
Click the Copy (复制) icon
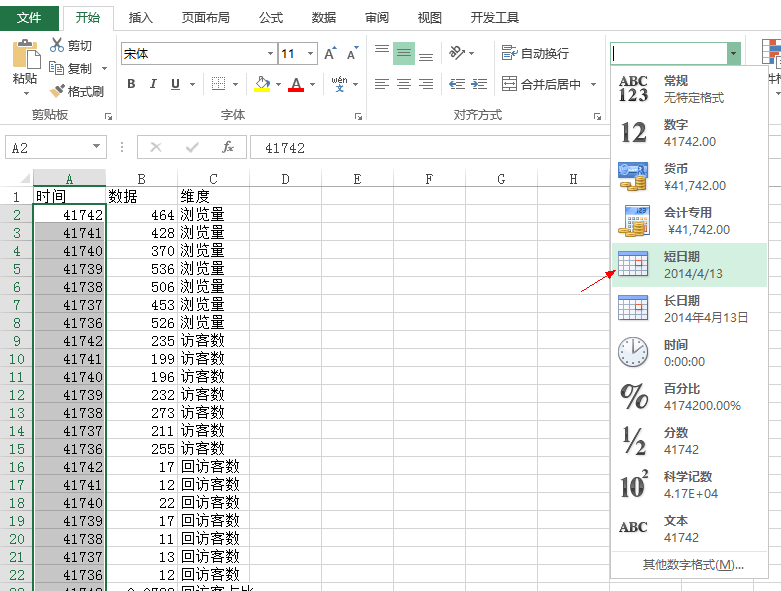[56, 68]
